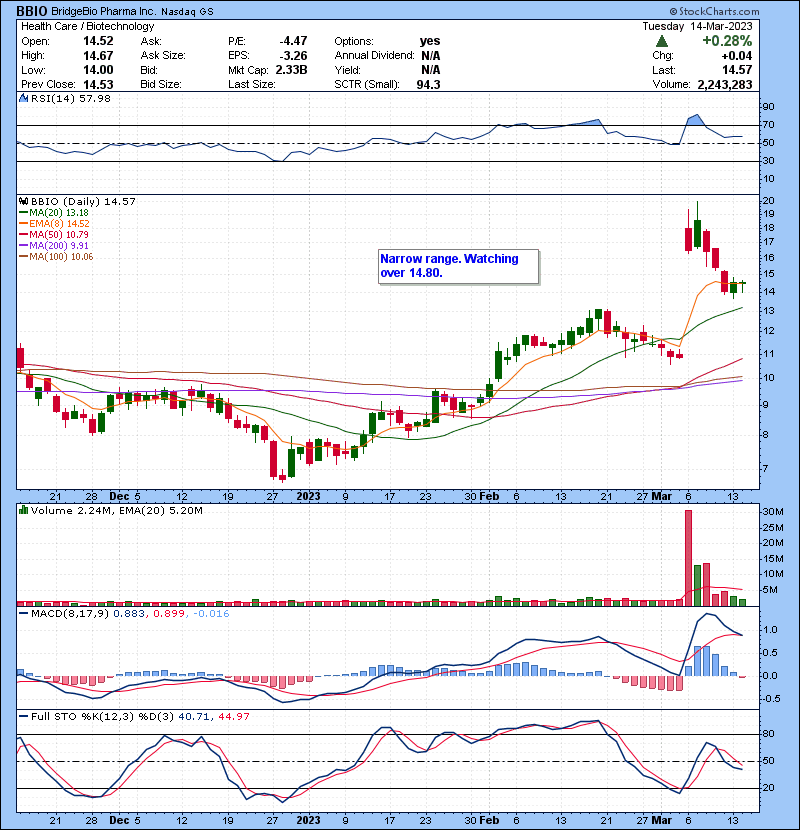The width and height of the screenshot is (800, 830).
Task: Click the Prev Close value 14.53
Action: [98, 85]
